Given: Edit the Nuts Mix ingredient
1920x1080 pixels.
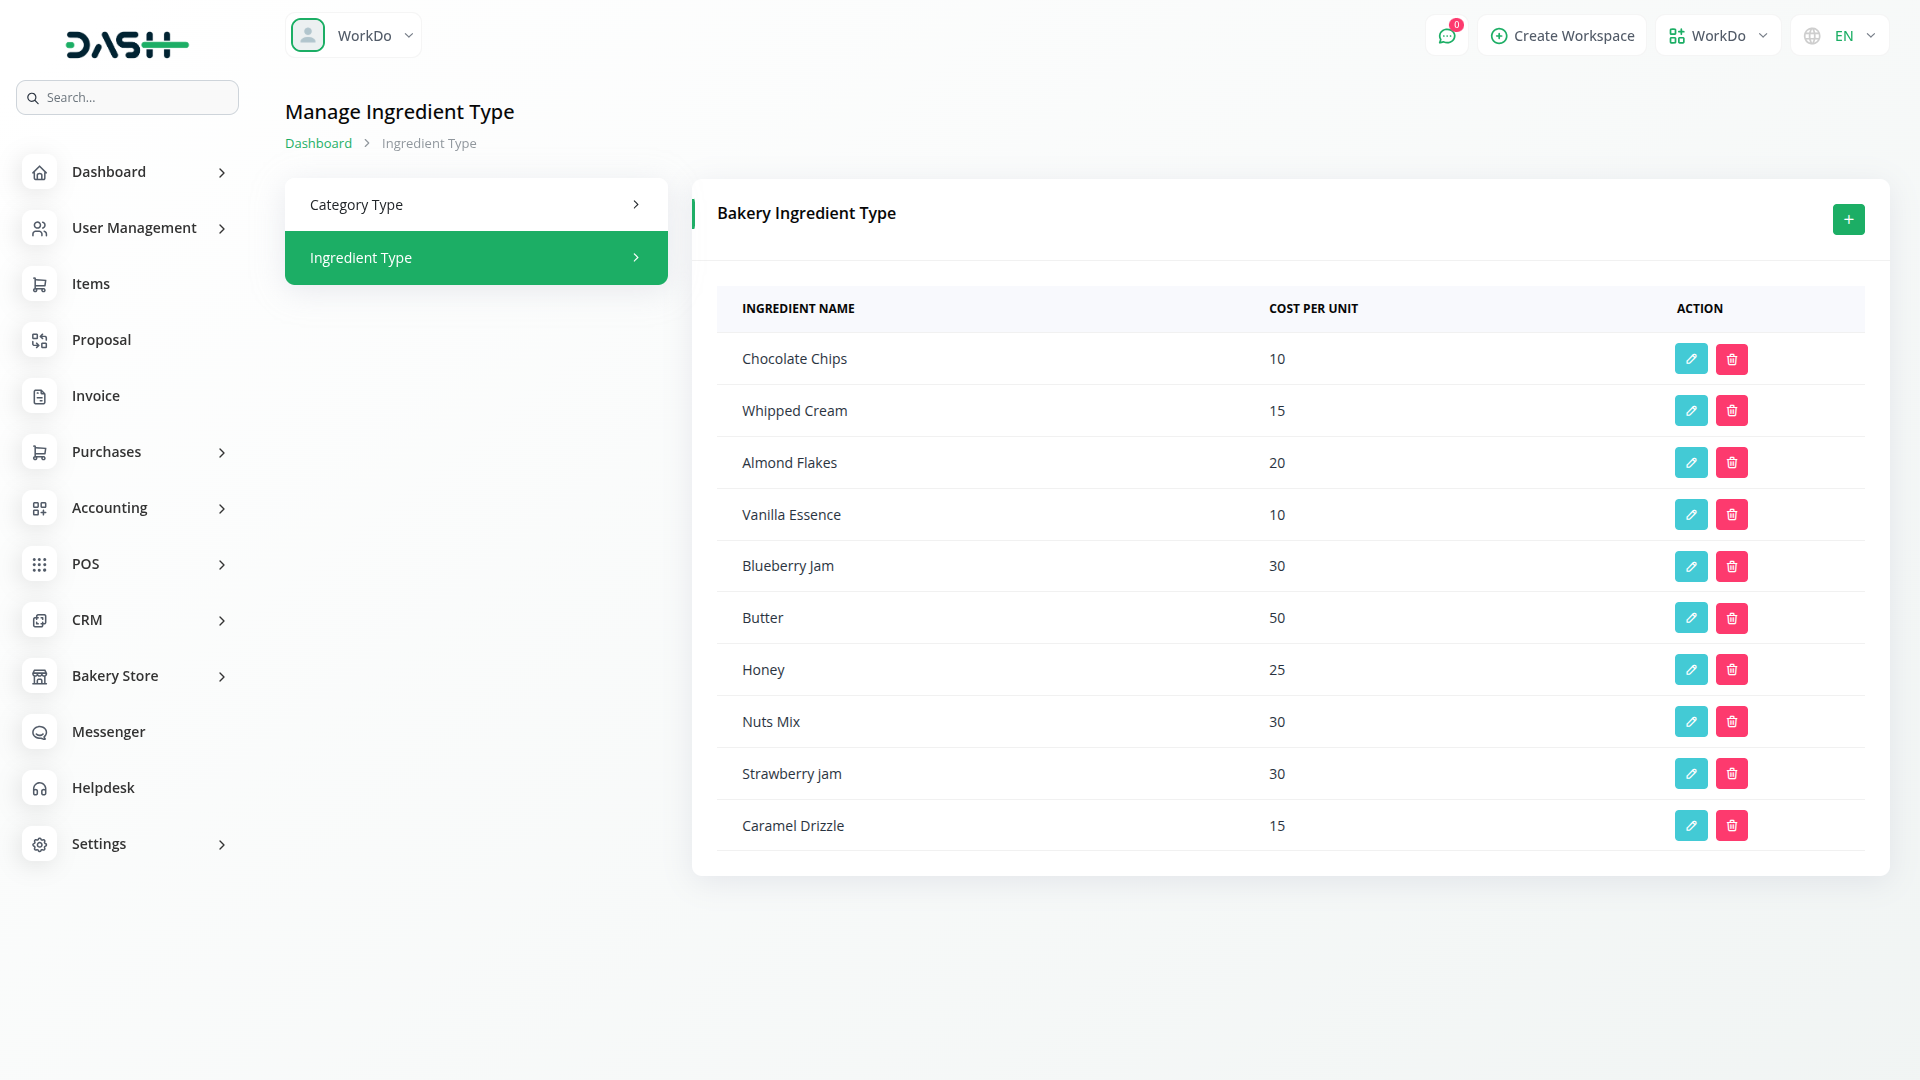Looking at the screenshot, I should pos(1691,722).
